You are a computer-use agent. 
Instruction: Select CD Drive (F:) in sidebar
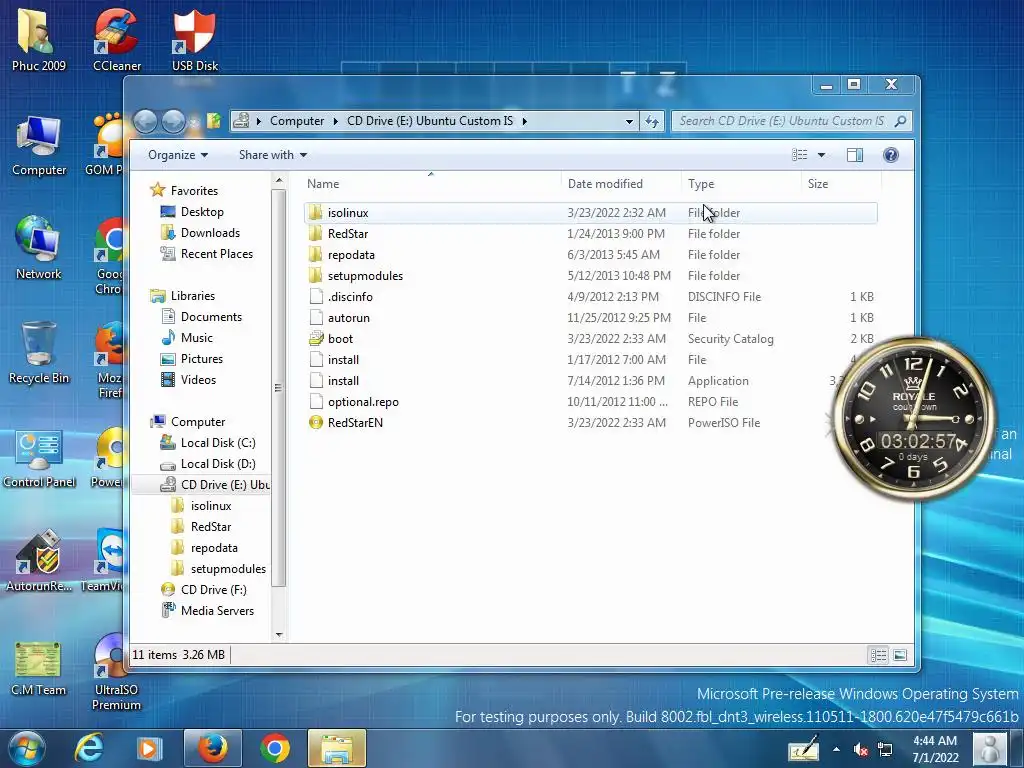[x=213, y=590]
